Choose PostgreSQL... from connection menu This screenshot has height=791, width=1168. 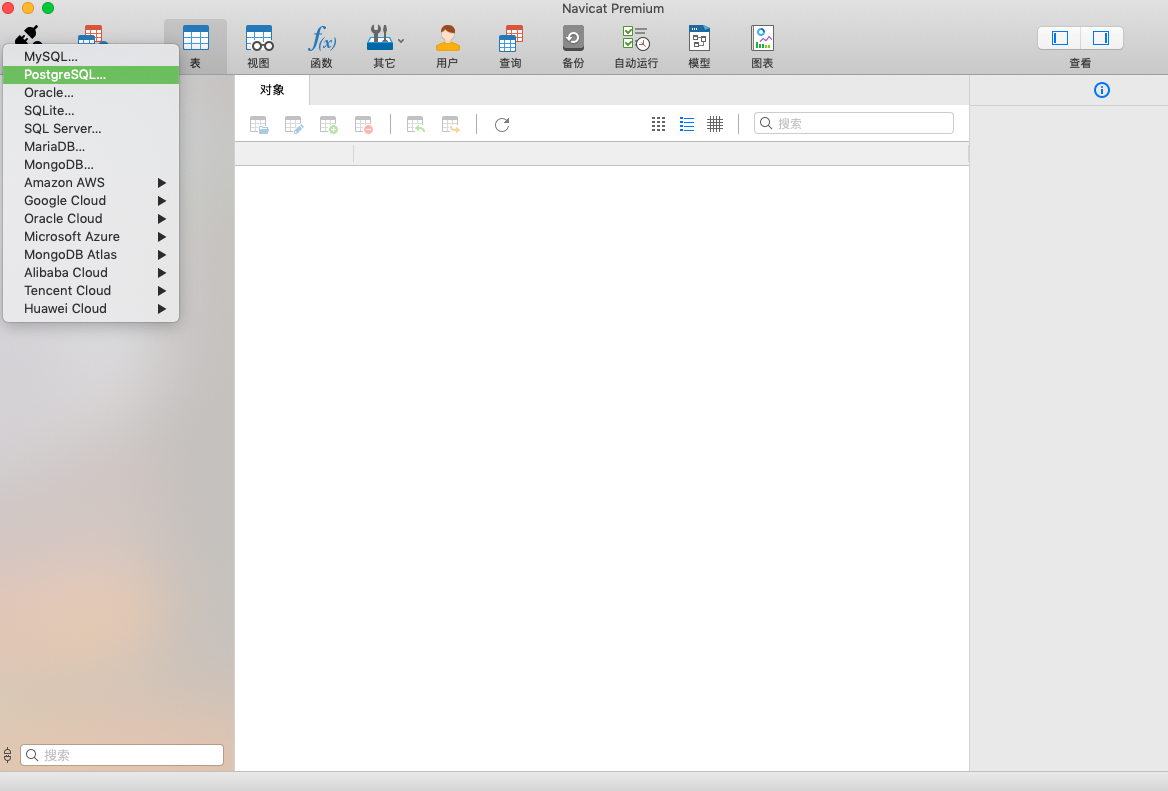point(91,74)
